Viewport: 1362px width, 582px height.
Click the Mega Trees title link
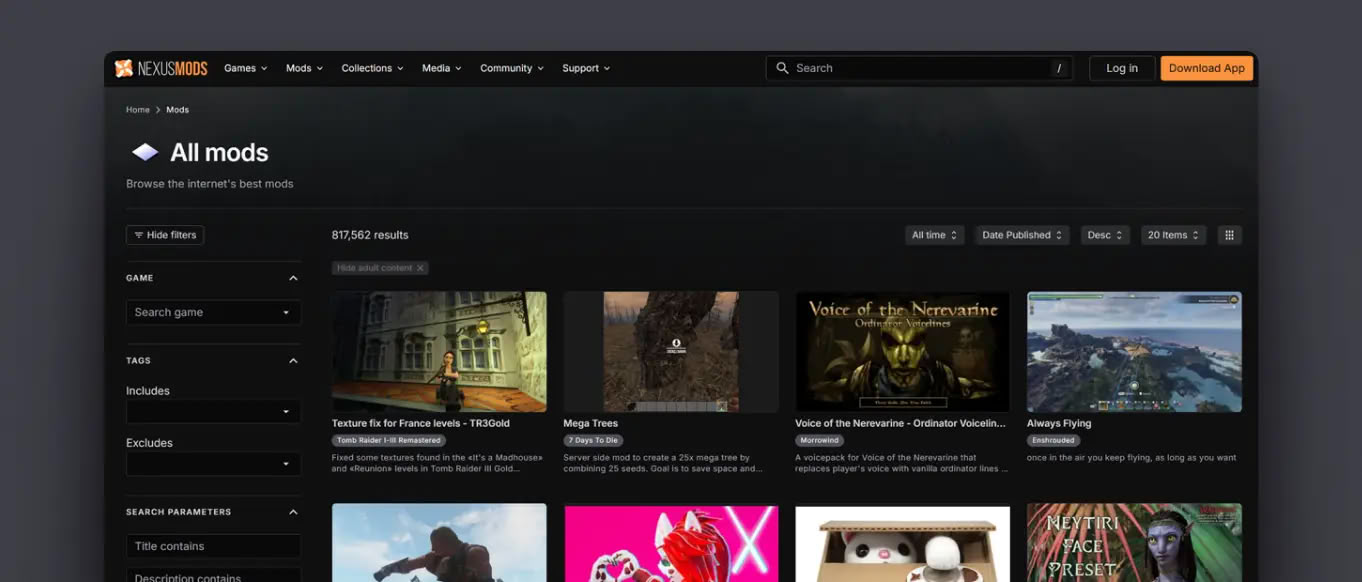coord(591,423)
